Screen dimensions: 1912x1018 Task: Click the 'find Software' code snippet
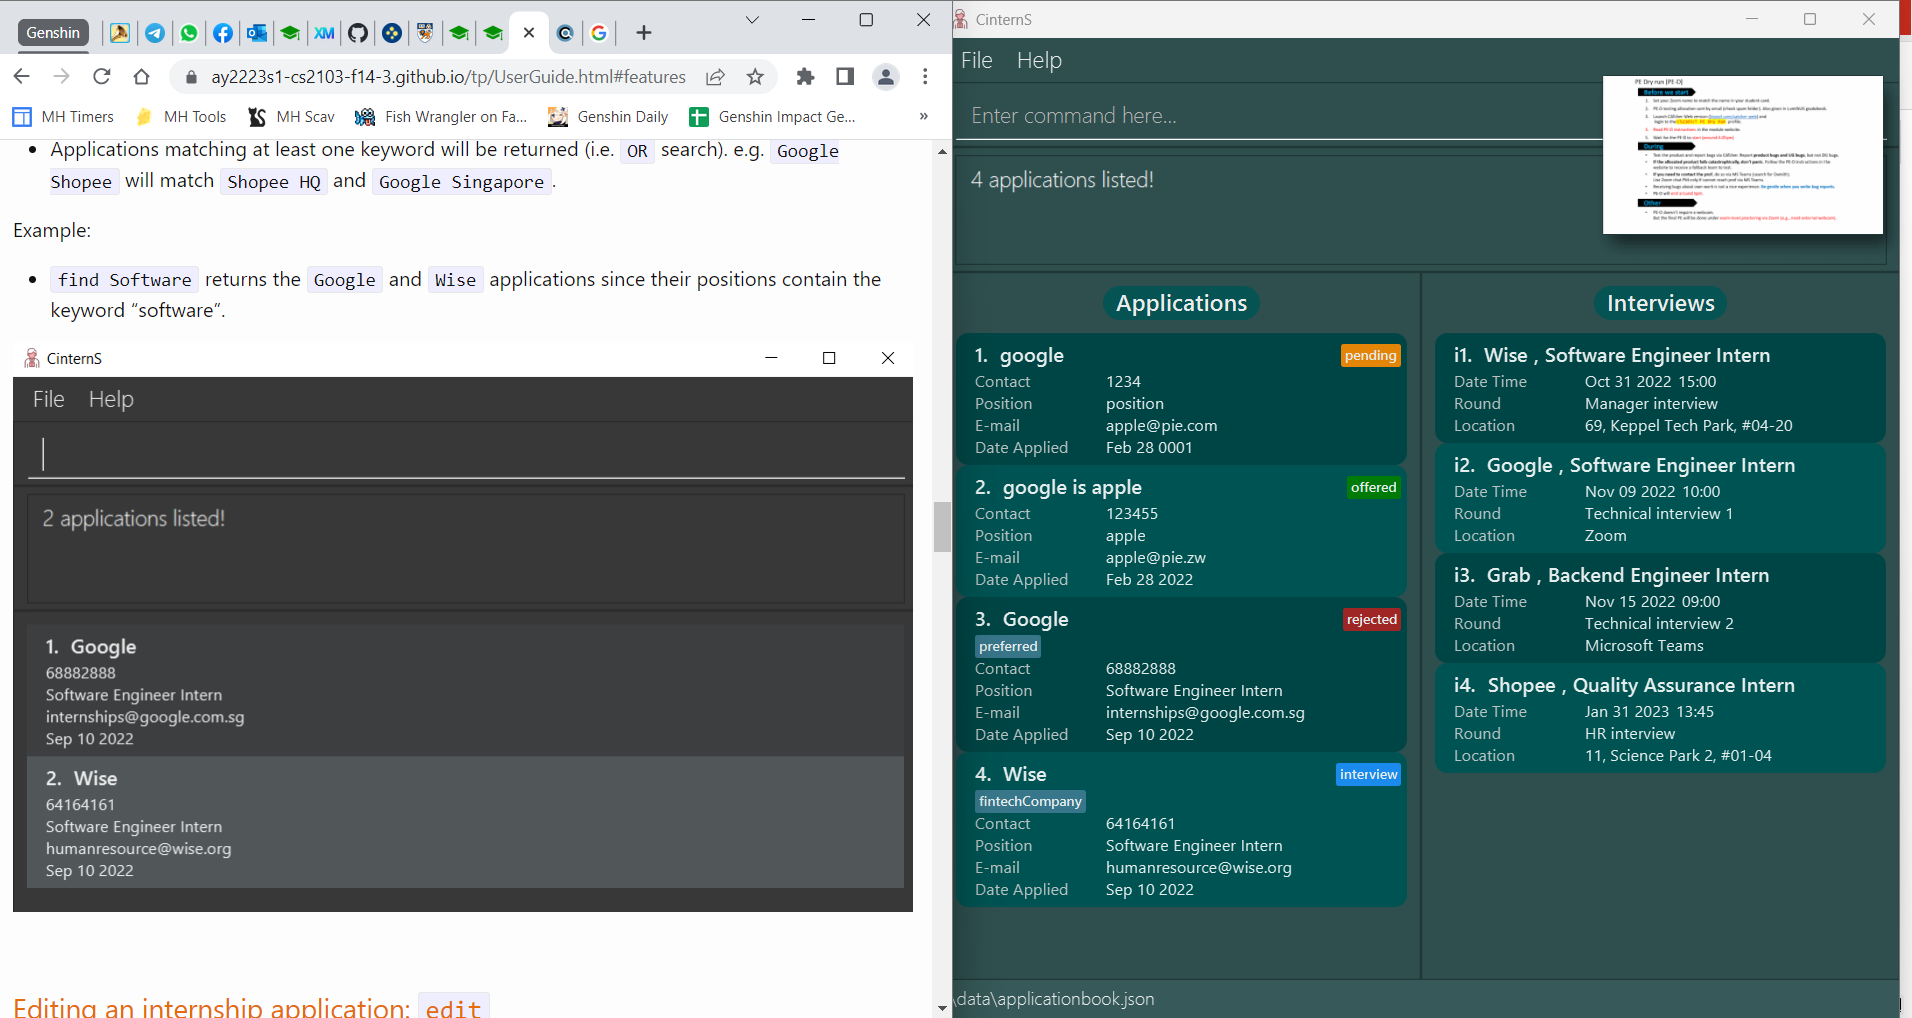click(x=124, y=280)
